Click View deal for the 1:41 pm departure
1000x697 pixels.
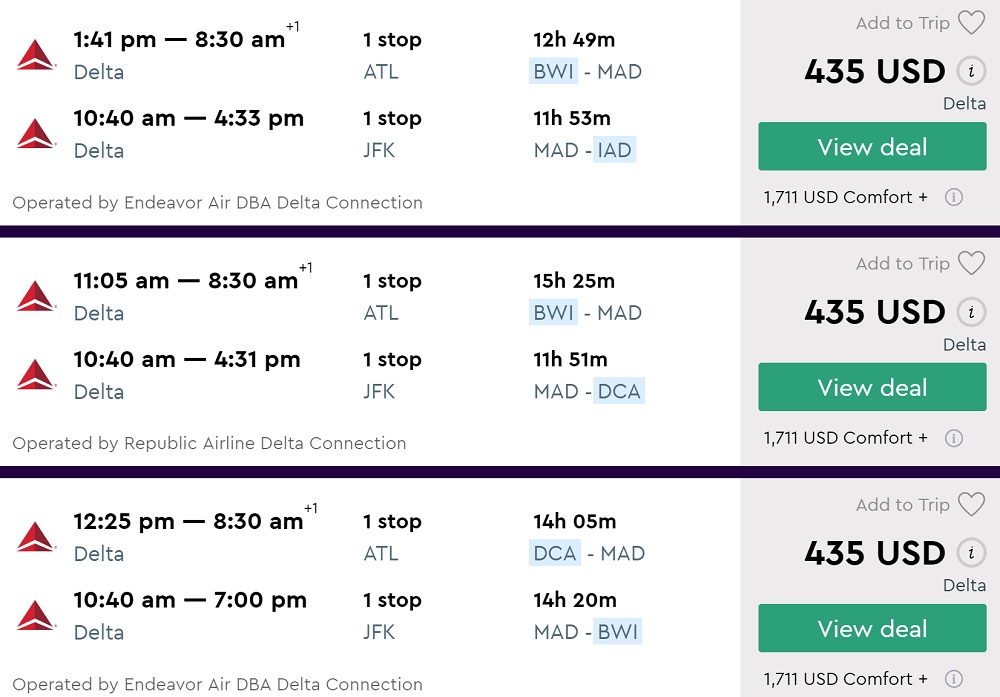[x=872, y=147]
